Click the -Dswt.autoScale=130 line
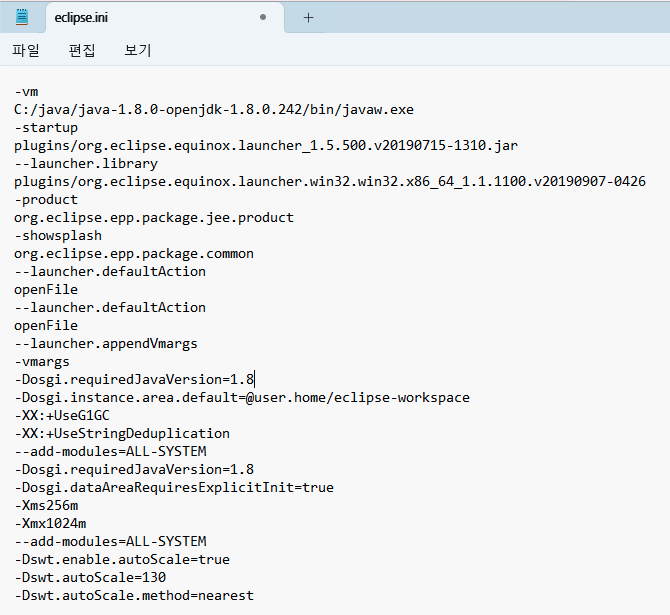This screenshot has height=615, width=670. click(x=90, y=577)
